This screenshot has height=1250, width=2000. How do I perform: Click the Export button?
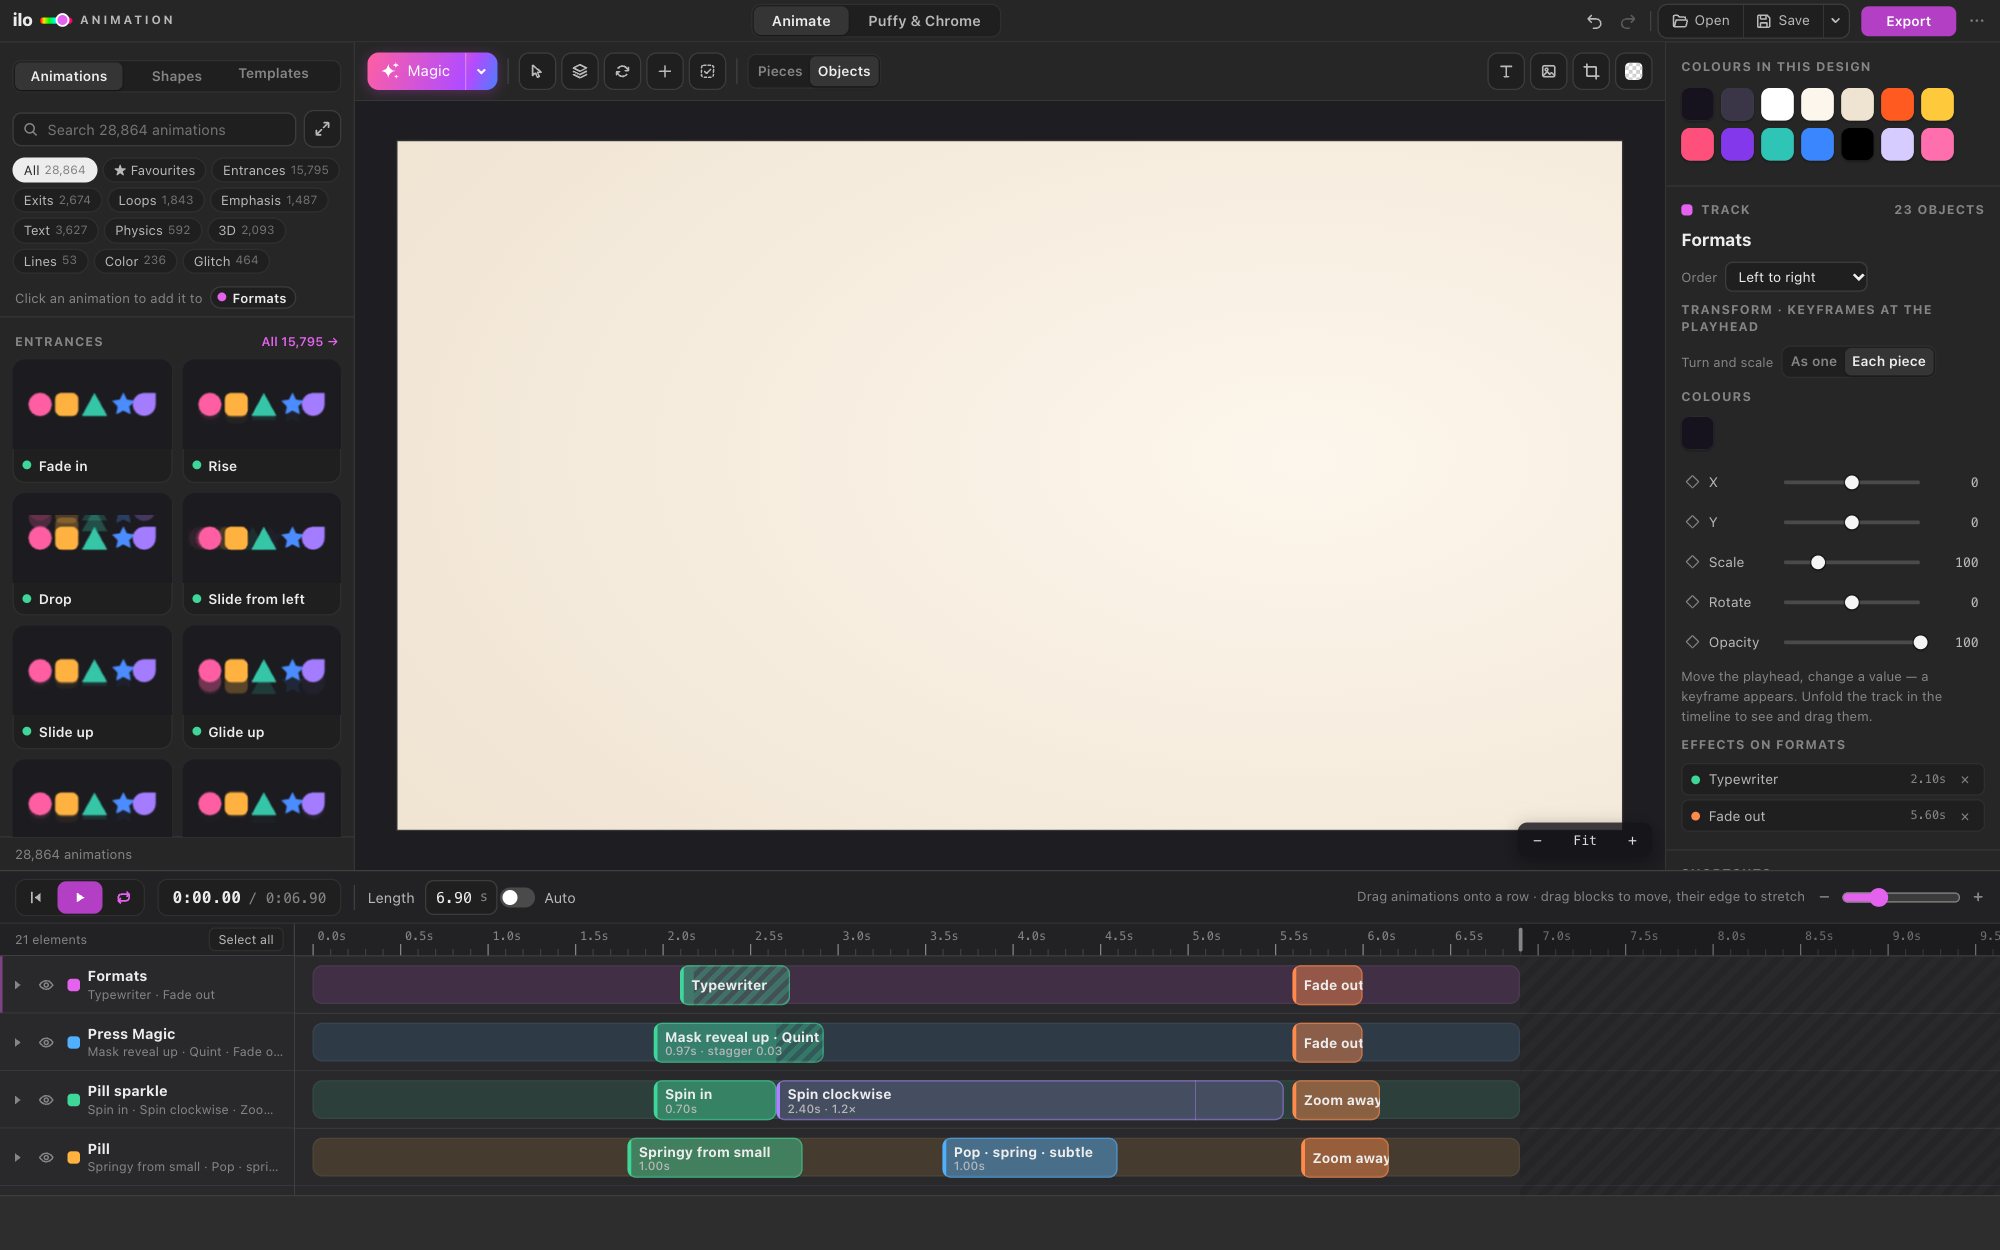click(1908, 21)
